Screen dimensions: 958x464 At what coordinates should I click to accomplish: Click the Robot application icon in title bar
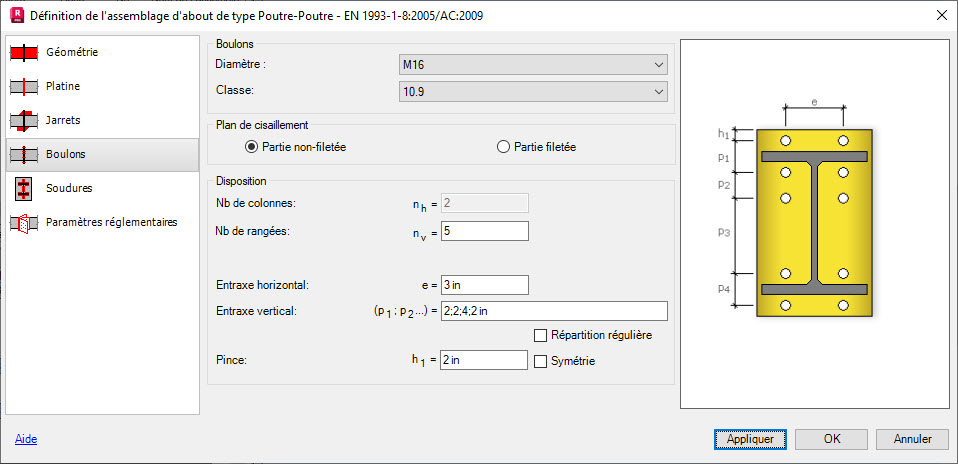(18, 15)
